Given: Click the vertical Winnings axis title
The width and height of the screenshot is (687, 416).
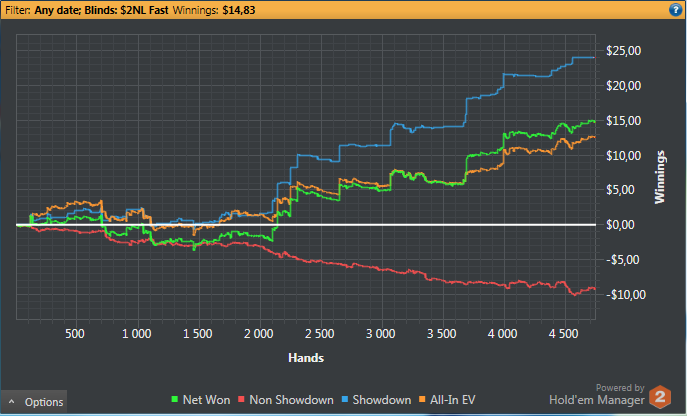Looking at the screenshot, I should pyautogui.click(x=659, y=177).
